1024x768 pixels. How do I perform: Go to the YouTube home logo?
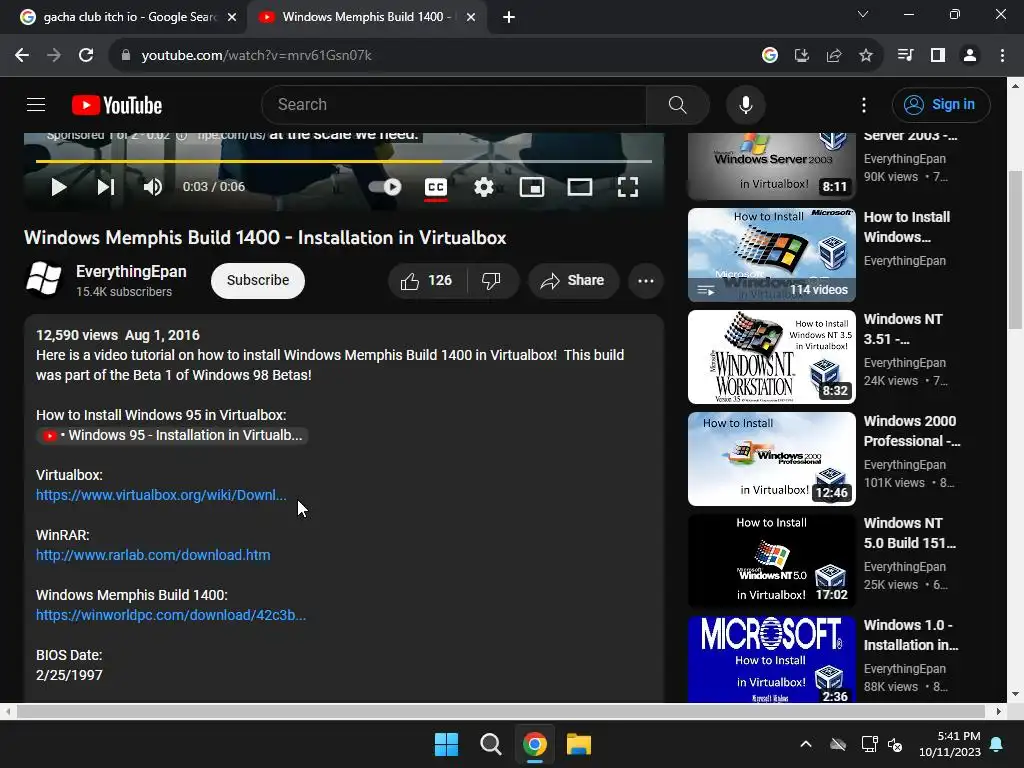117,105
